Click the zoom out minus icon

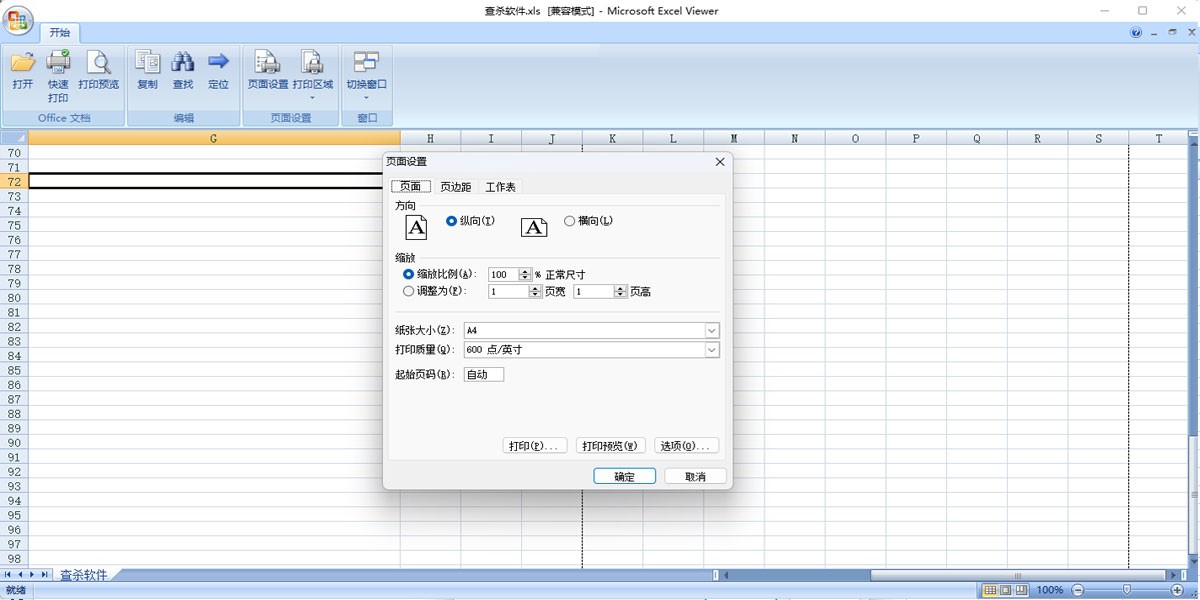[1077, 590]
